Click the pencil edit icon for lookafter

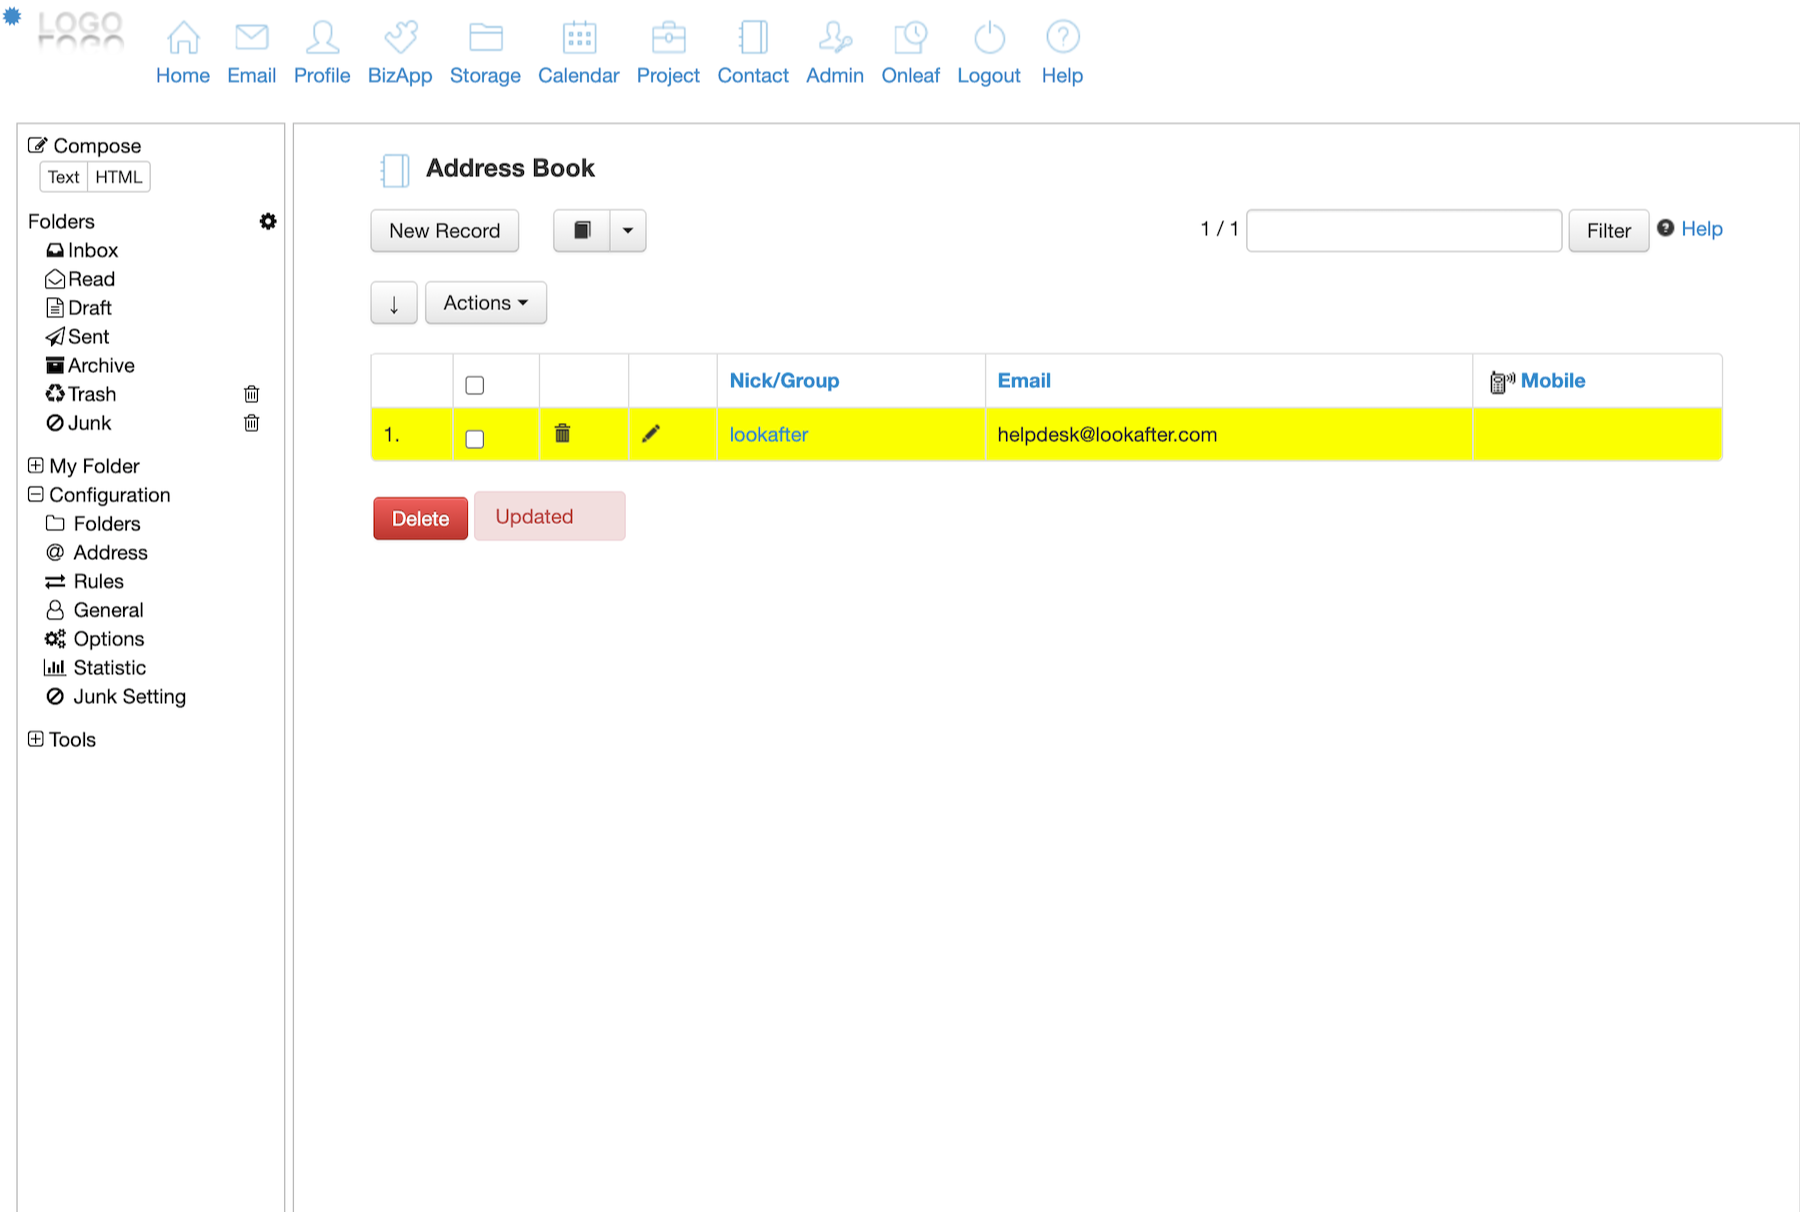[x=651, y=433]
